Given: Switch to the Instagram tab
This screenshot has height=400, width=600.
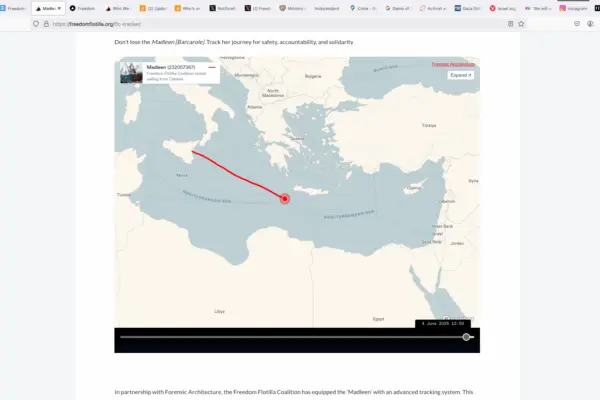Looking at the screenshot, I should tap(573, 8).
